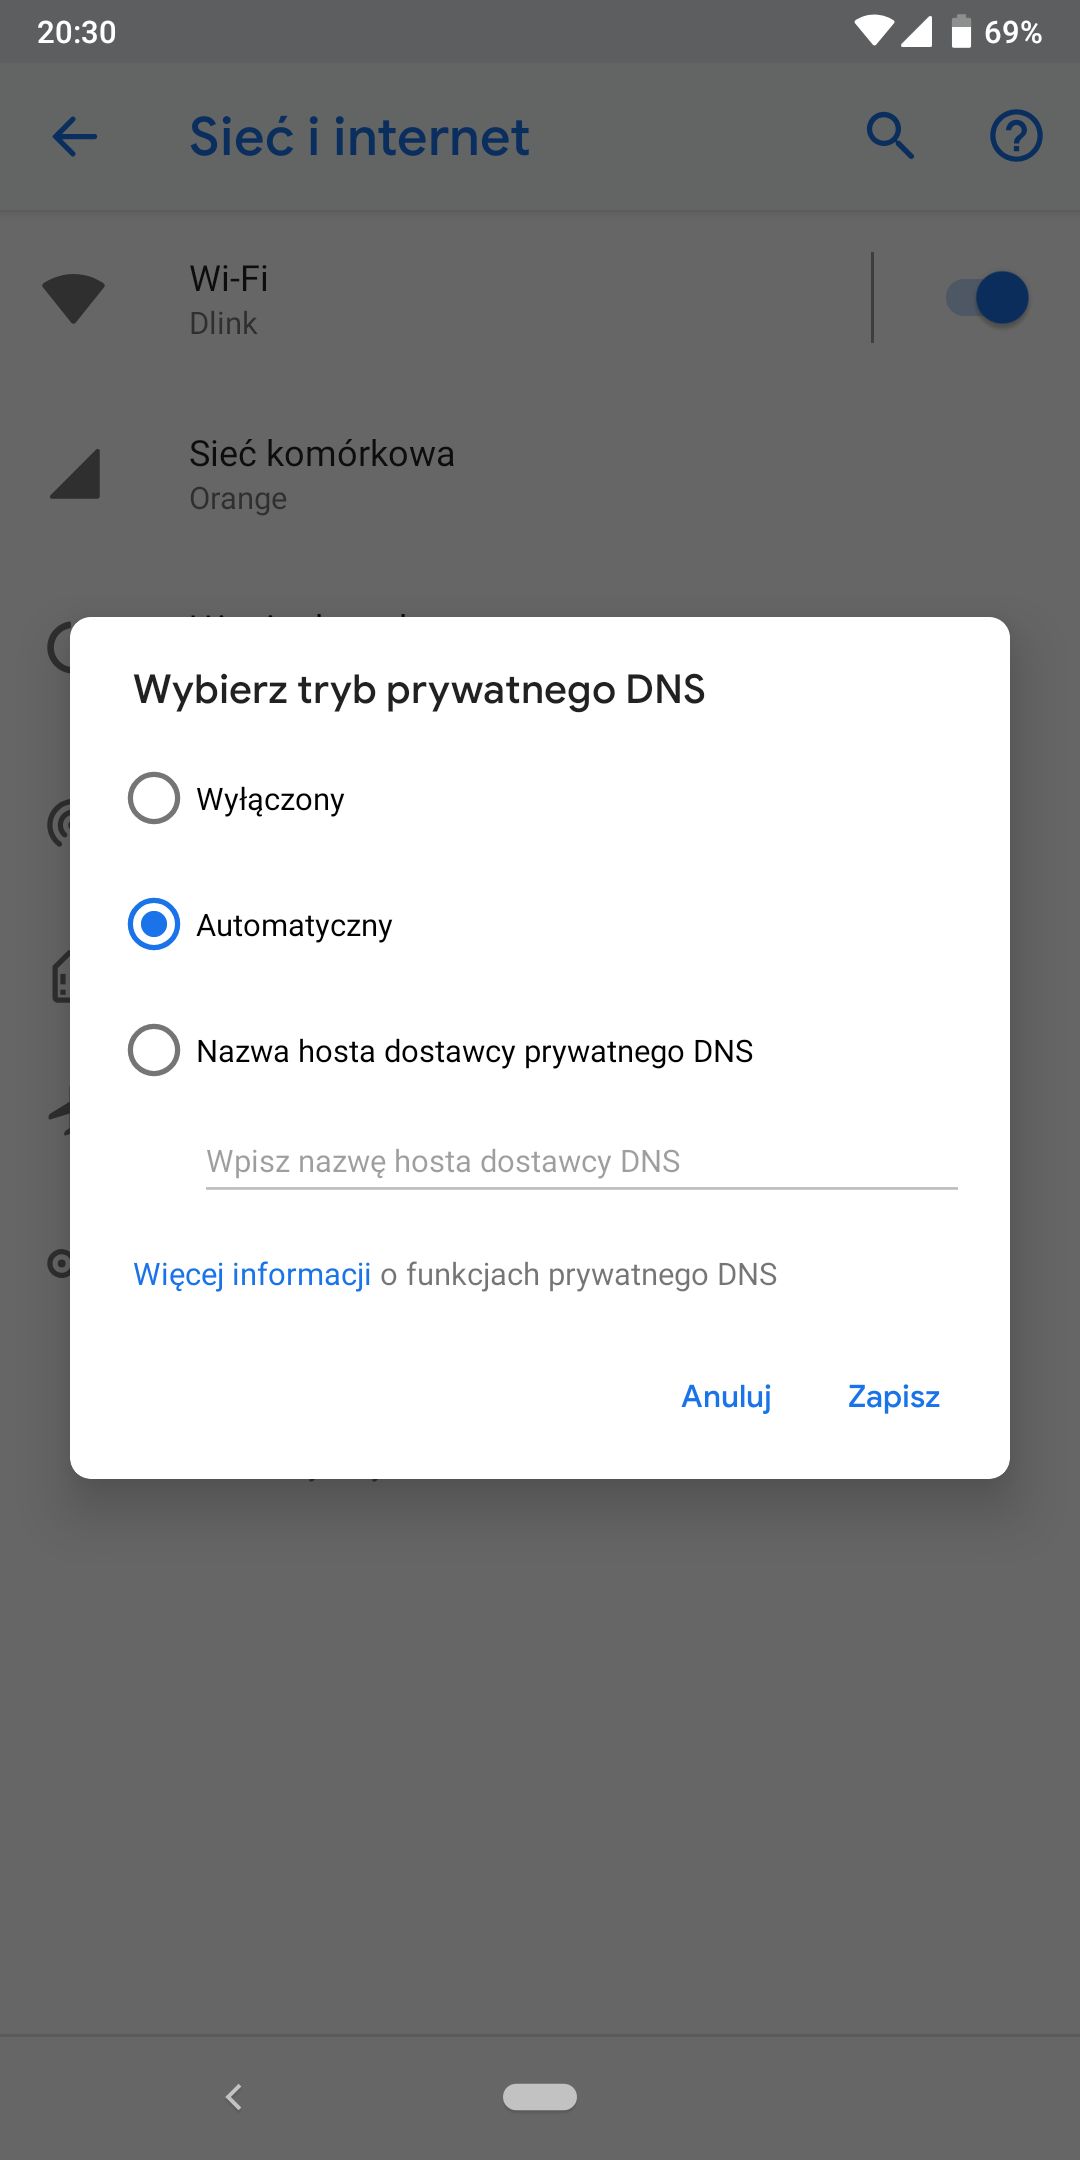
Task: Tap the battery icon in status bar
Action: click(961, 32)
